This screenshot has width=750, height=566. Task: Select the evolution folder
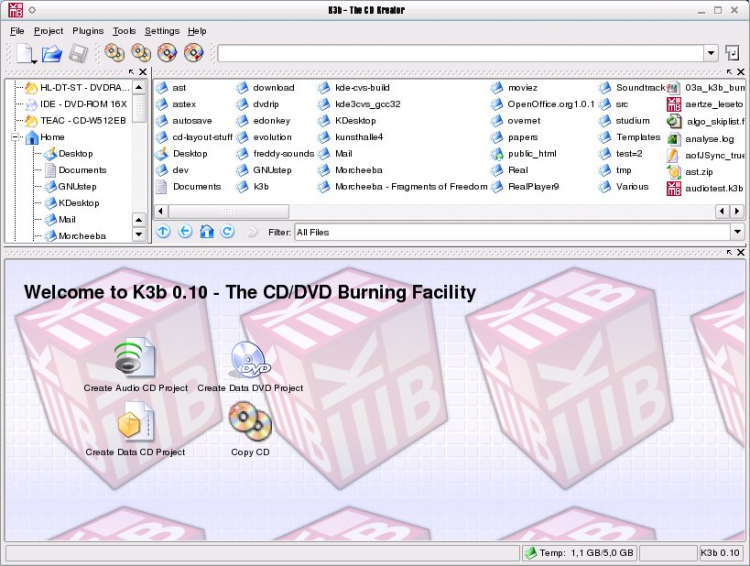coord(264,137)
